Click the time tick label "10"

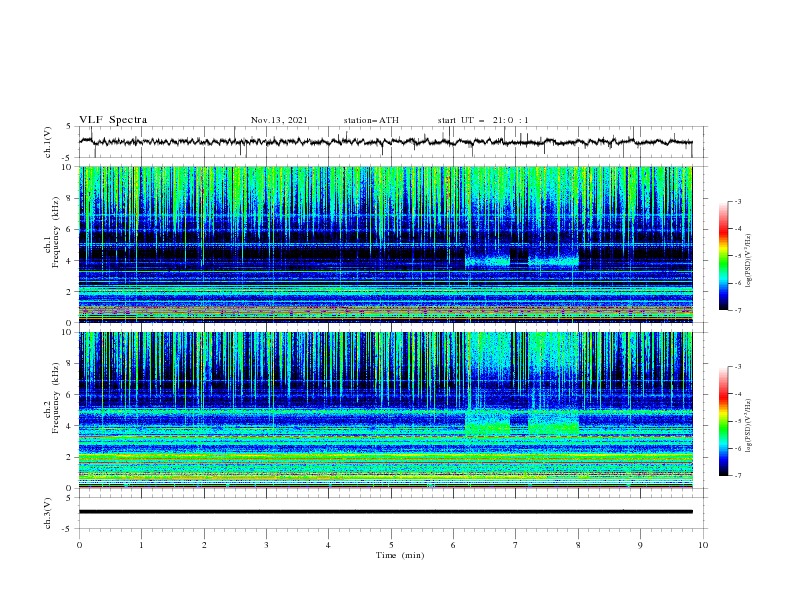click(703, 545)
